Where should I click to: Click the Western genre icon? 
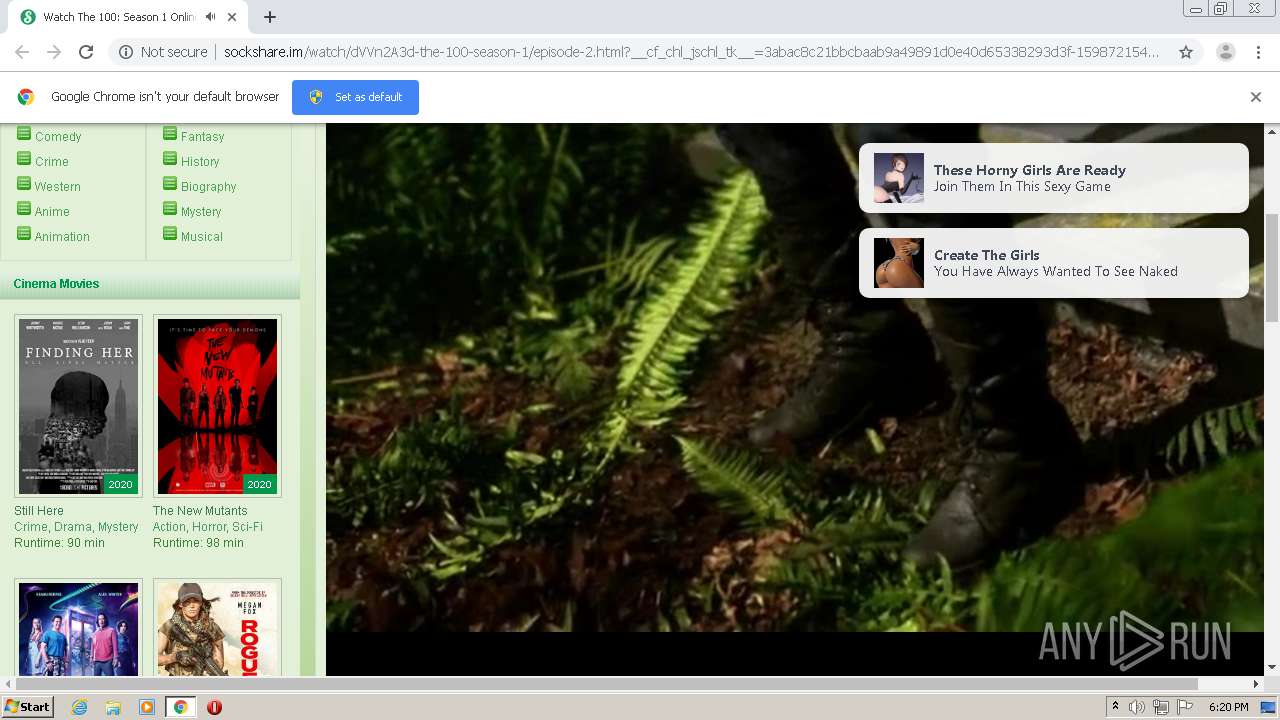click(24, 183)
